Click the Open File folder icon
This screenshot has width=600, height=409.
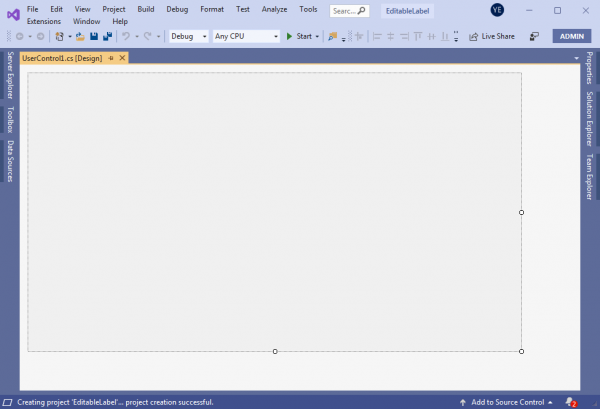pos(81,36)
